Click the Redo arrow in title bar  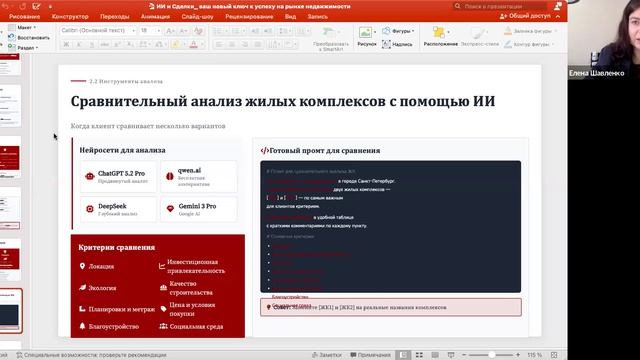click(23, 7)
